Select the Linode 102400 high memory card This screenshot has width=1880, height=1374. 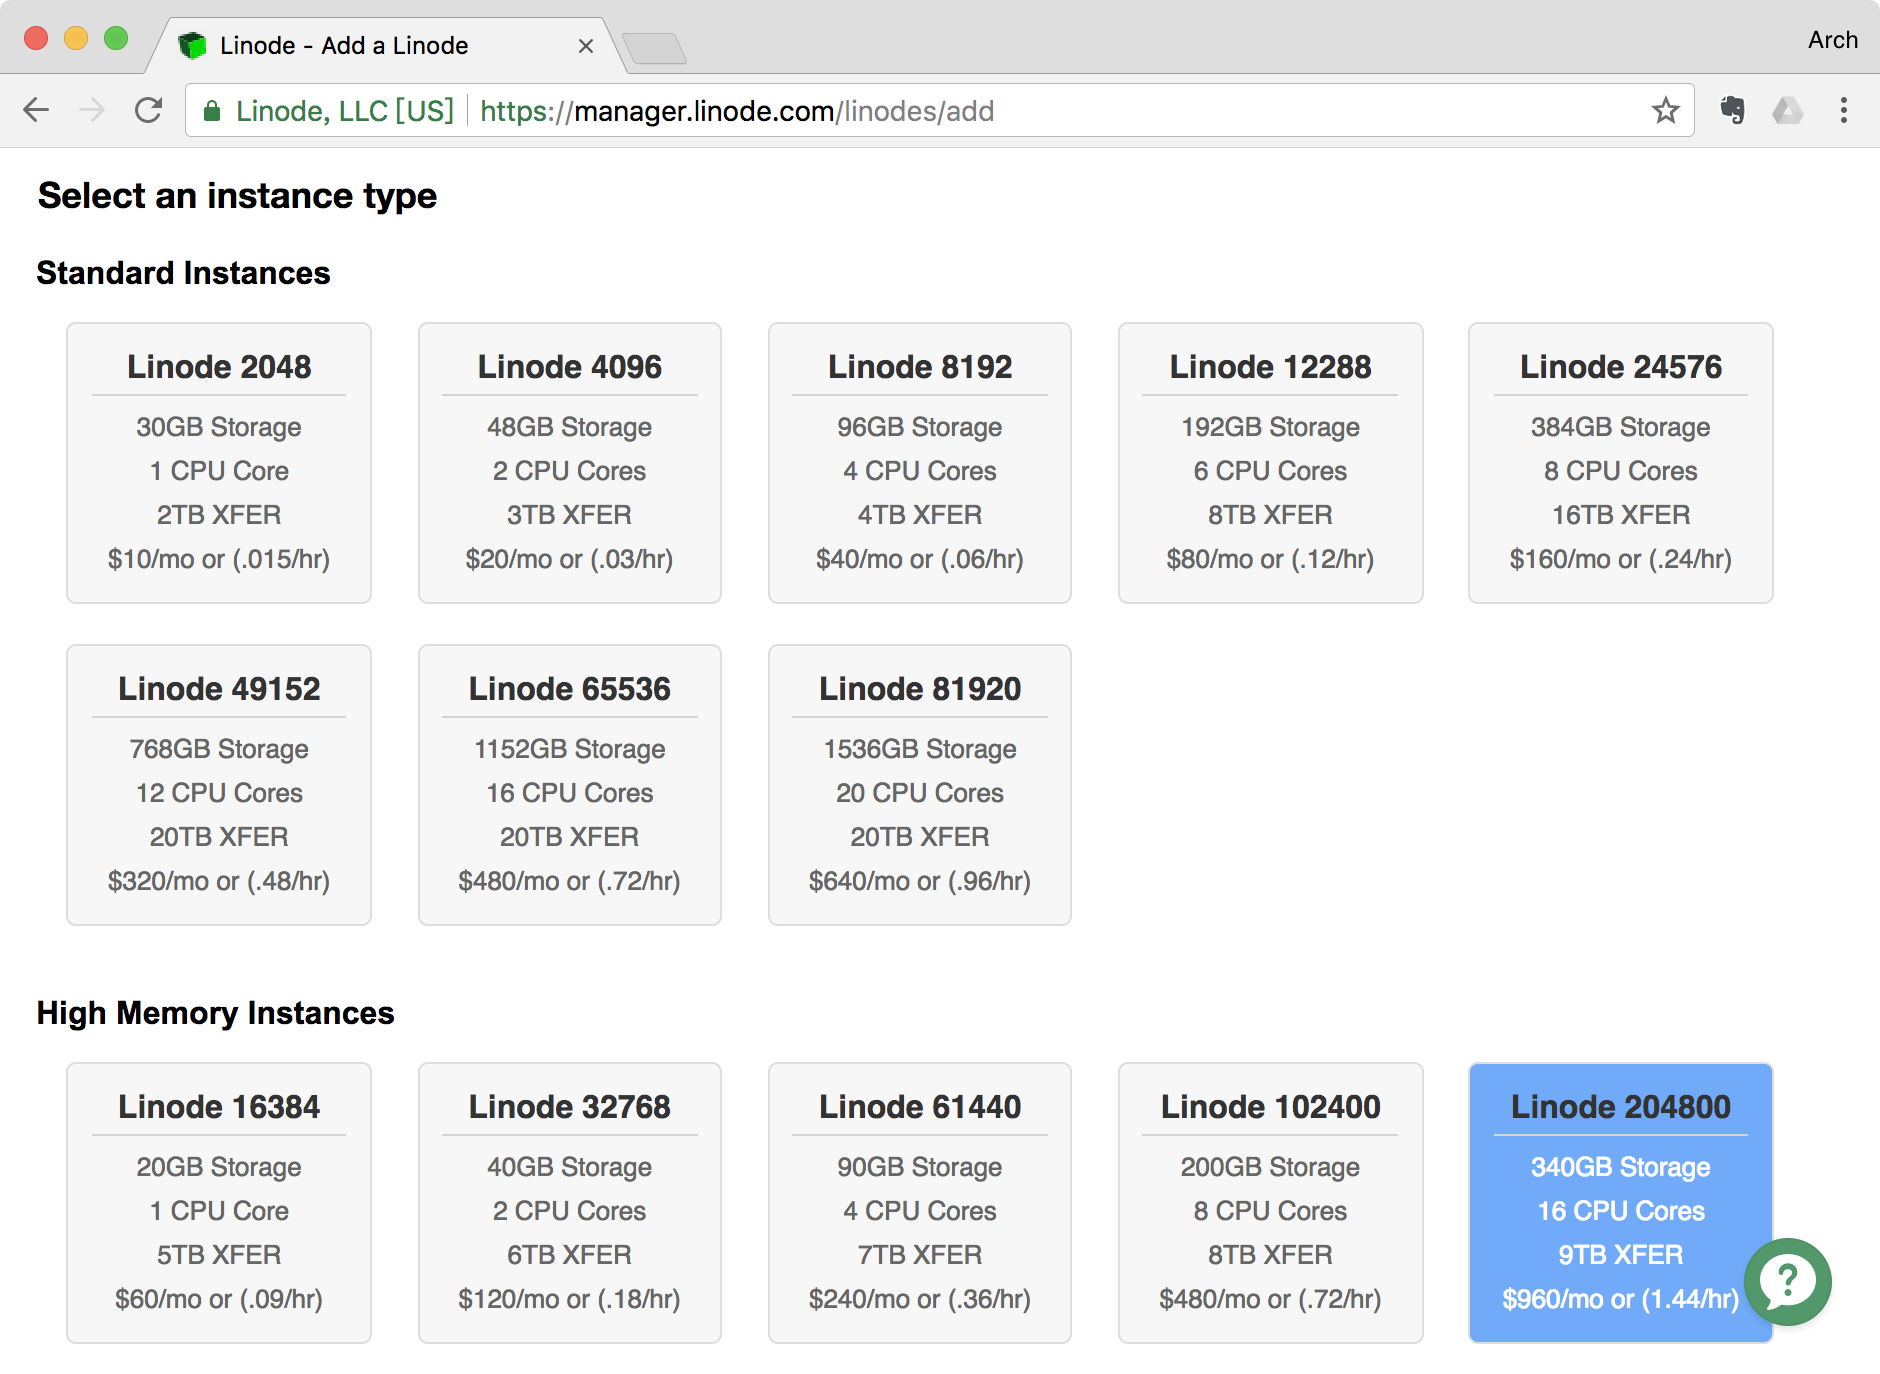[x=1271, y=1203]
